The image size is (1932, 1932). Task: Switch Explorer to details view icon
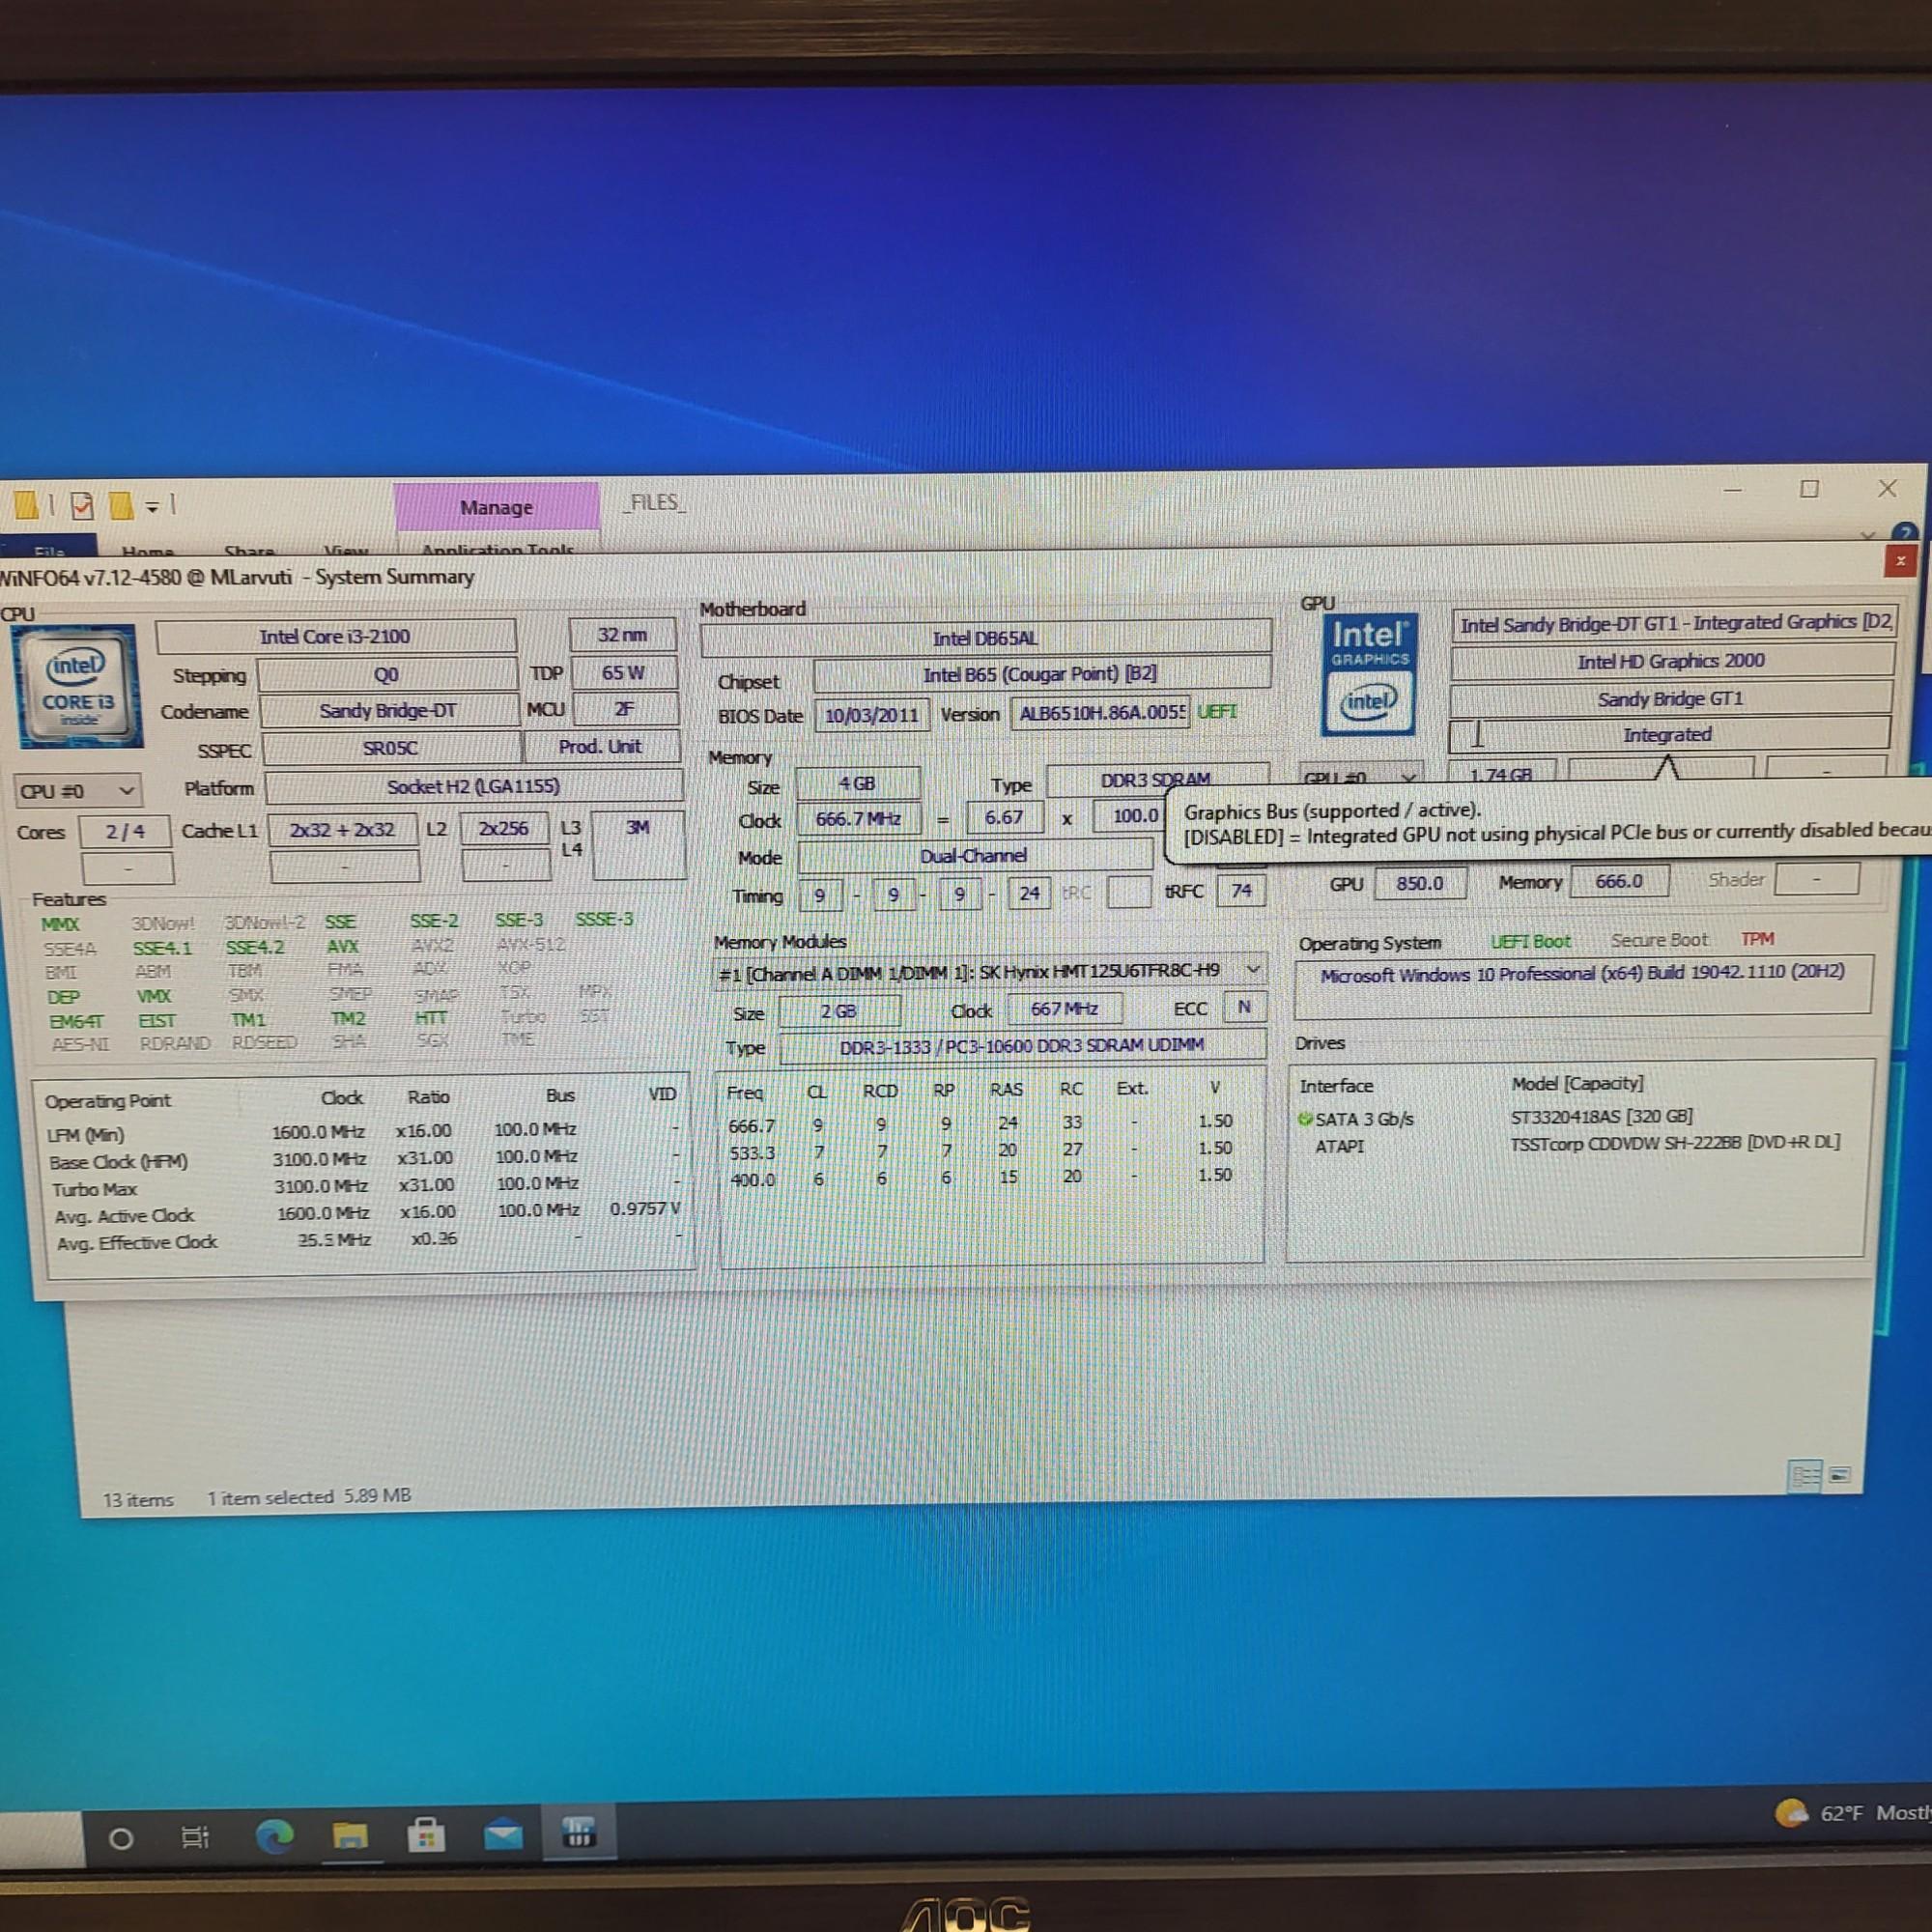(x=1804, y=1476)
